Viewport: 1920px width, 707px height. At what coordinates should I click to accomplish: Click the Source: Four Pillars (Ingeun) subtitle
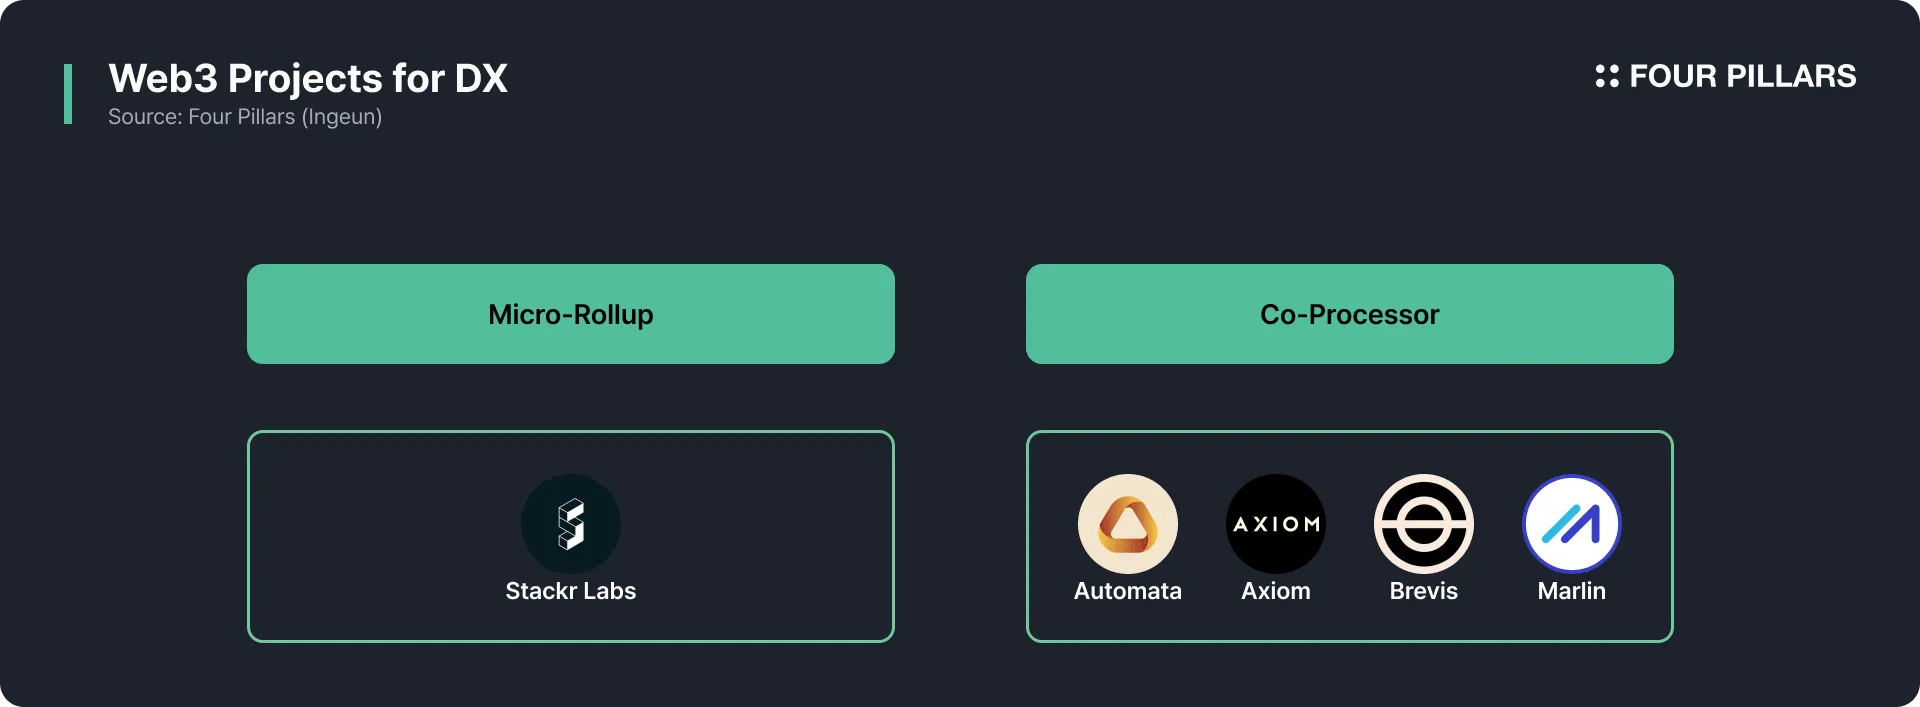tap(245, 117)
